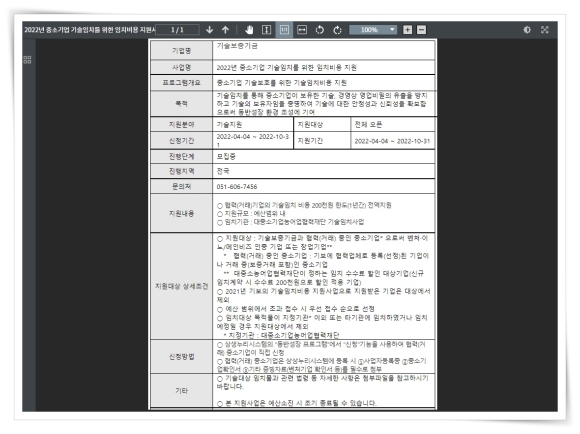Click the phone number 051-606-7456

(237, 187)
